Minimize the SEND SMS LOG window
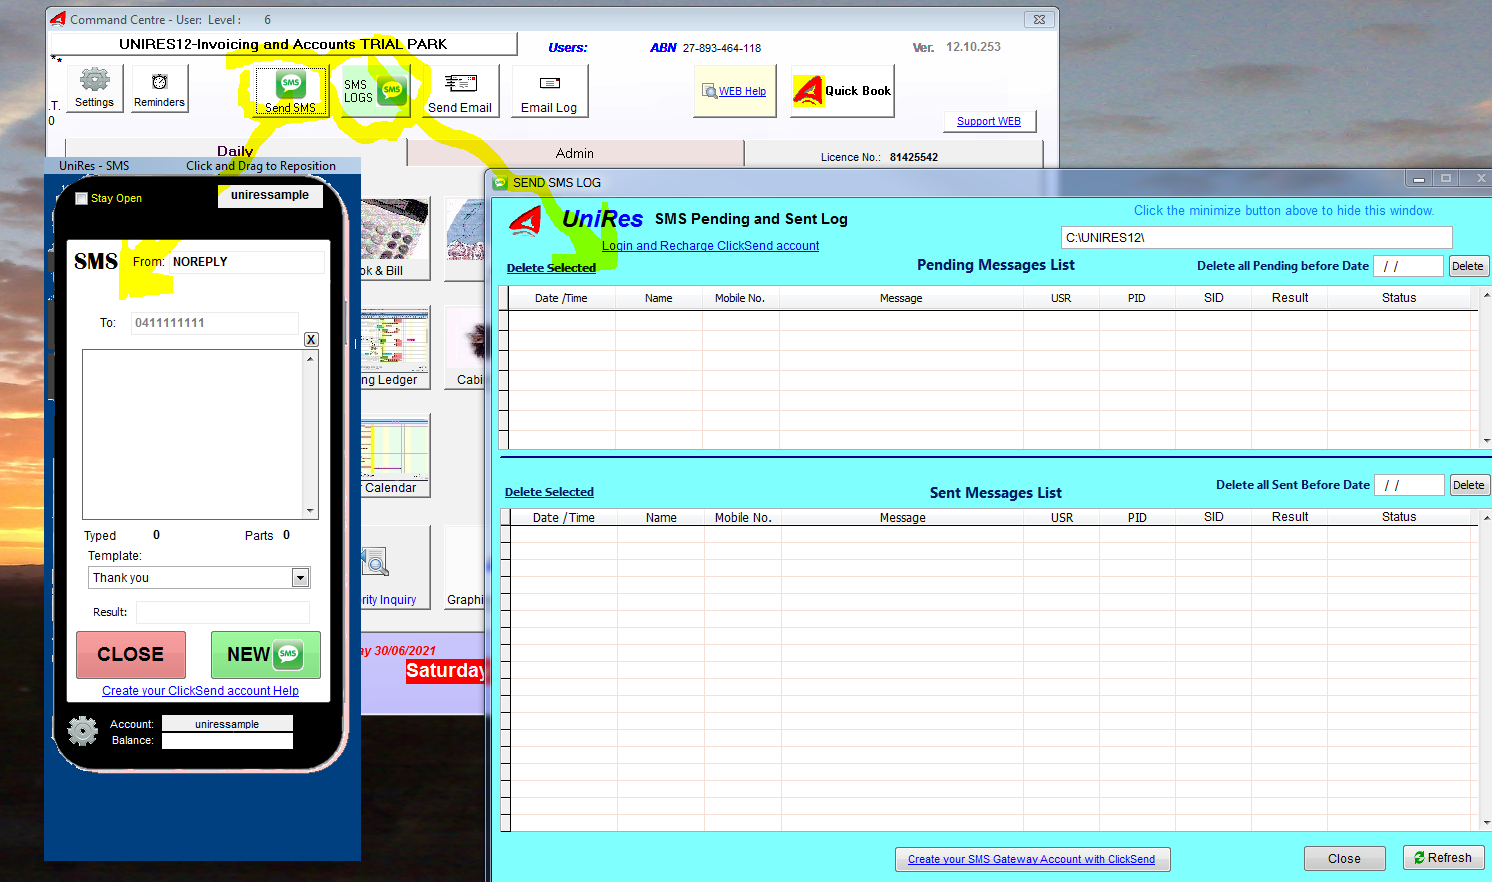The image size is (1492, 882). [1418, 178]
